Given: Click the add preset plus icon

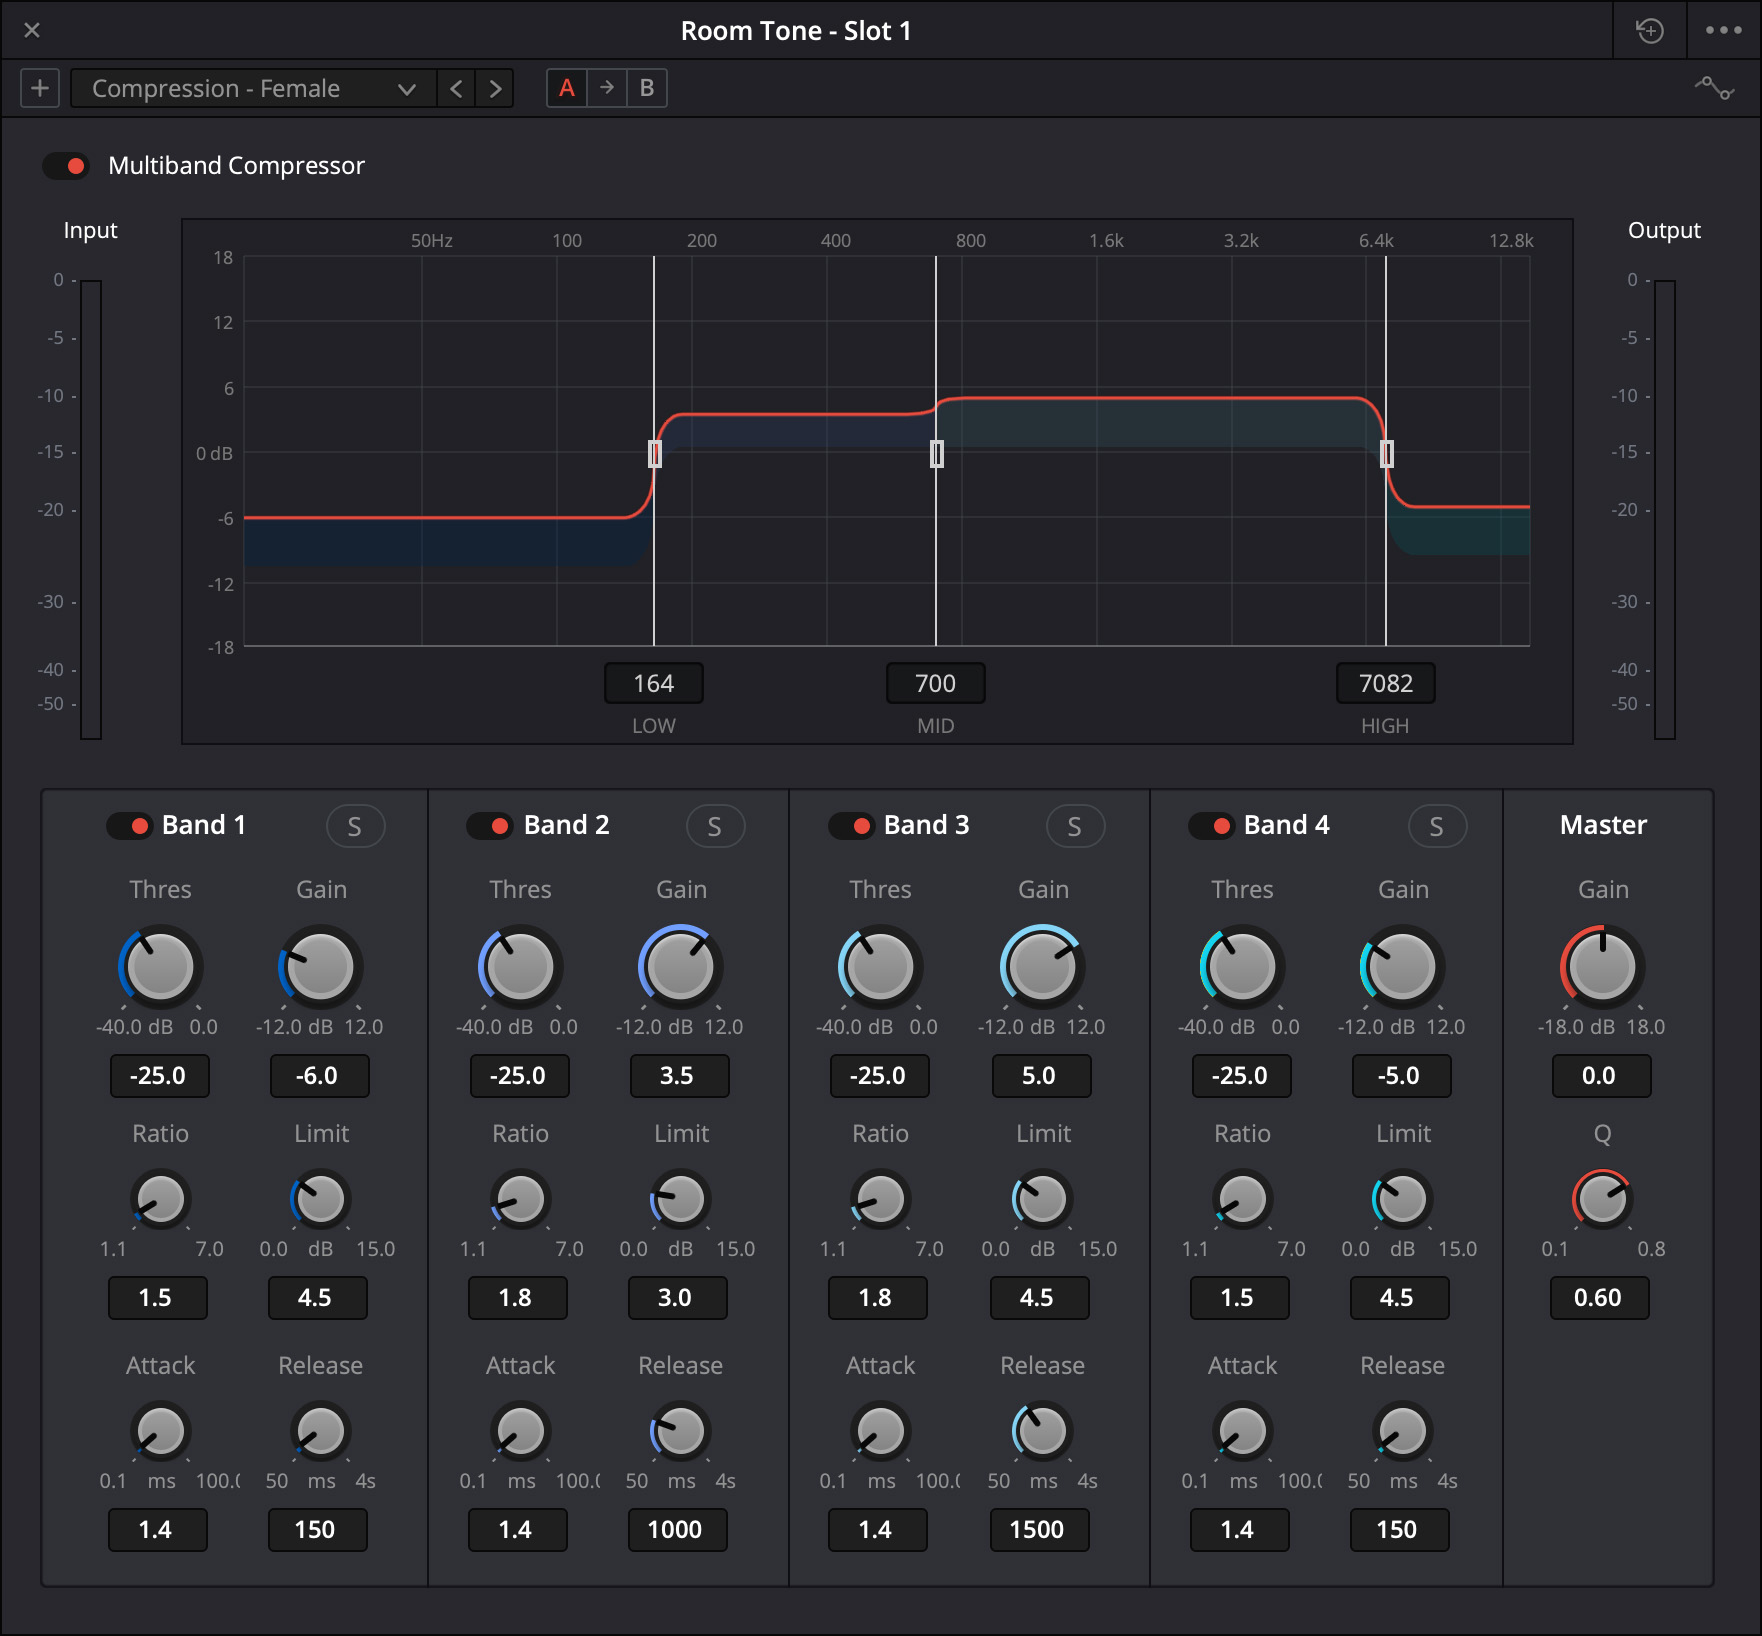Looking at the screenshot, I should (40, 88).
